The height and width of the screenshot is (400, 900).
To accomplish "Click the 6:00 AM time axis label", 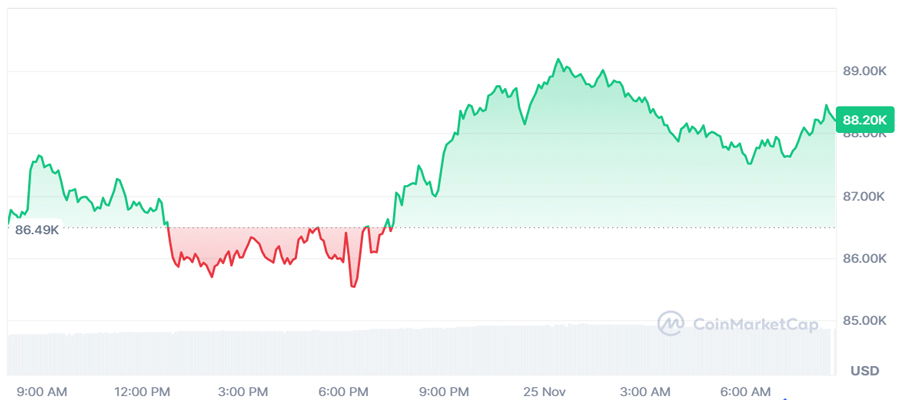I will (746, 391).
